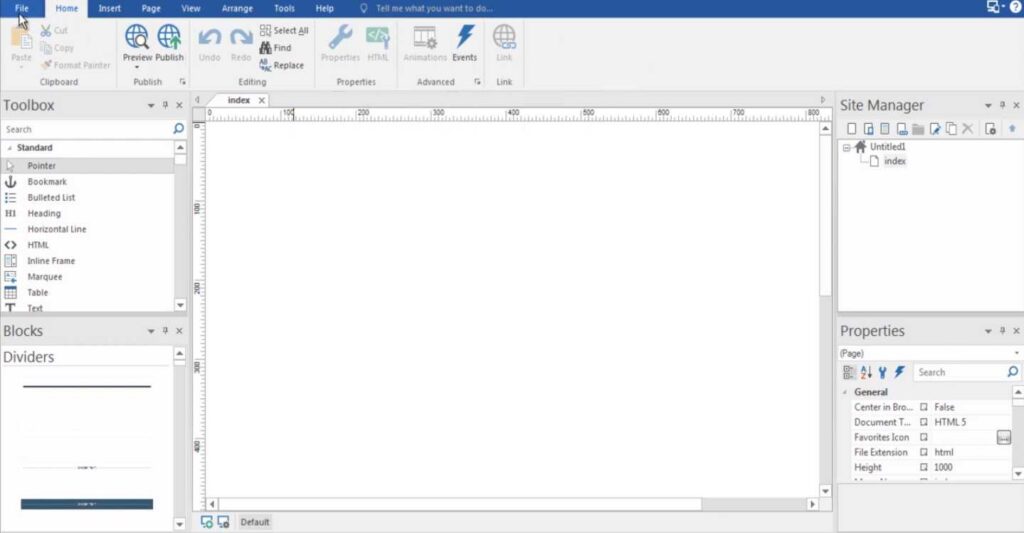Switch to the View ribbon tab

tap(191, 8)
